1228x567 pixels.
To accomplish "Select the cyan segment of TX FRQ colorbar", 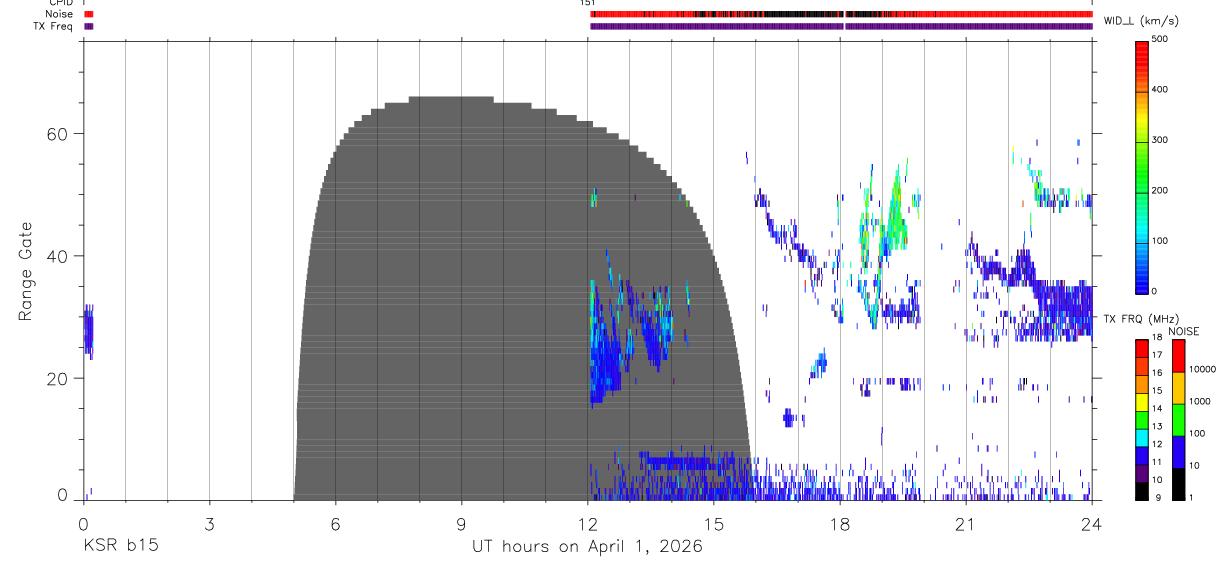I will point(1142,437).
